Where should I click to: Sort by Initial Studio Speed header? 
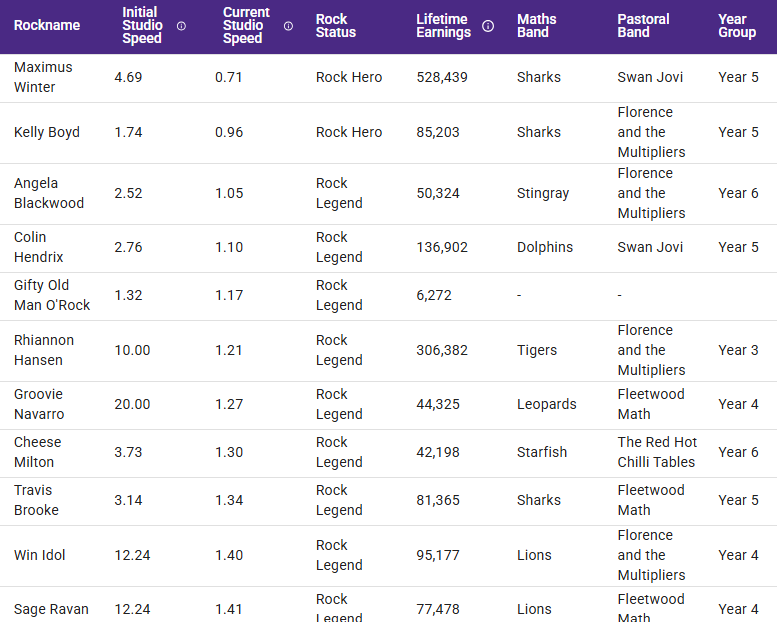coord(142,26)
